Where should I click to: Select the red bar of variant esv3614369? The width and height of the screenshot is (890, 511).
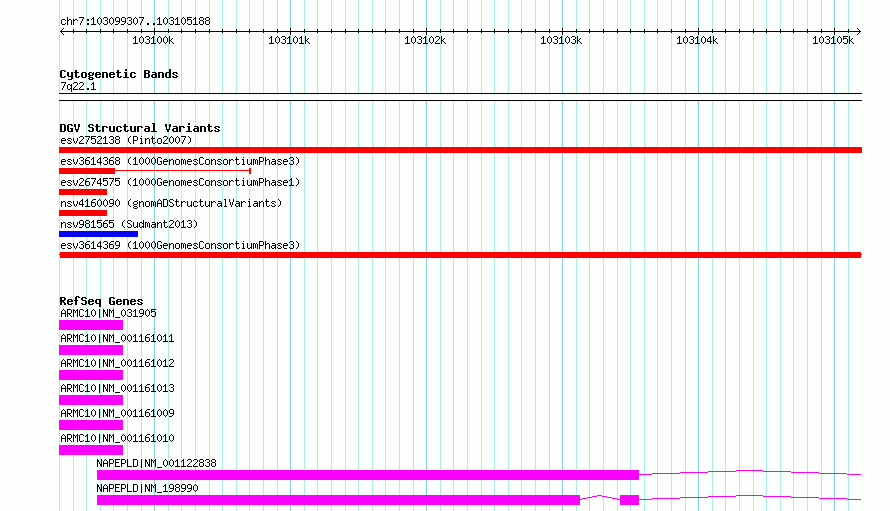tap(460, 255)
